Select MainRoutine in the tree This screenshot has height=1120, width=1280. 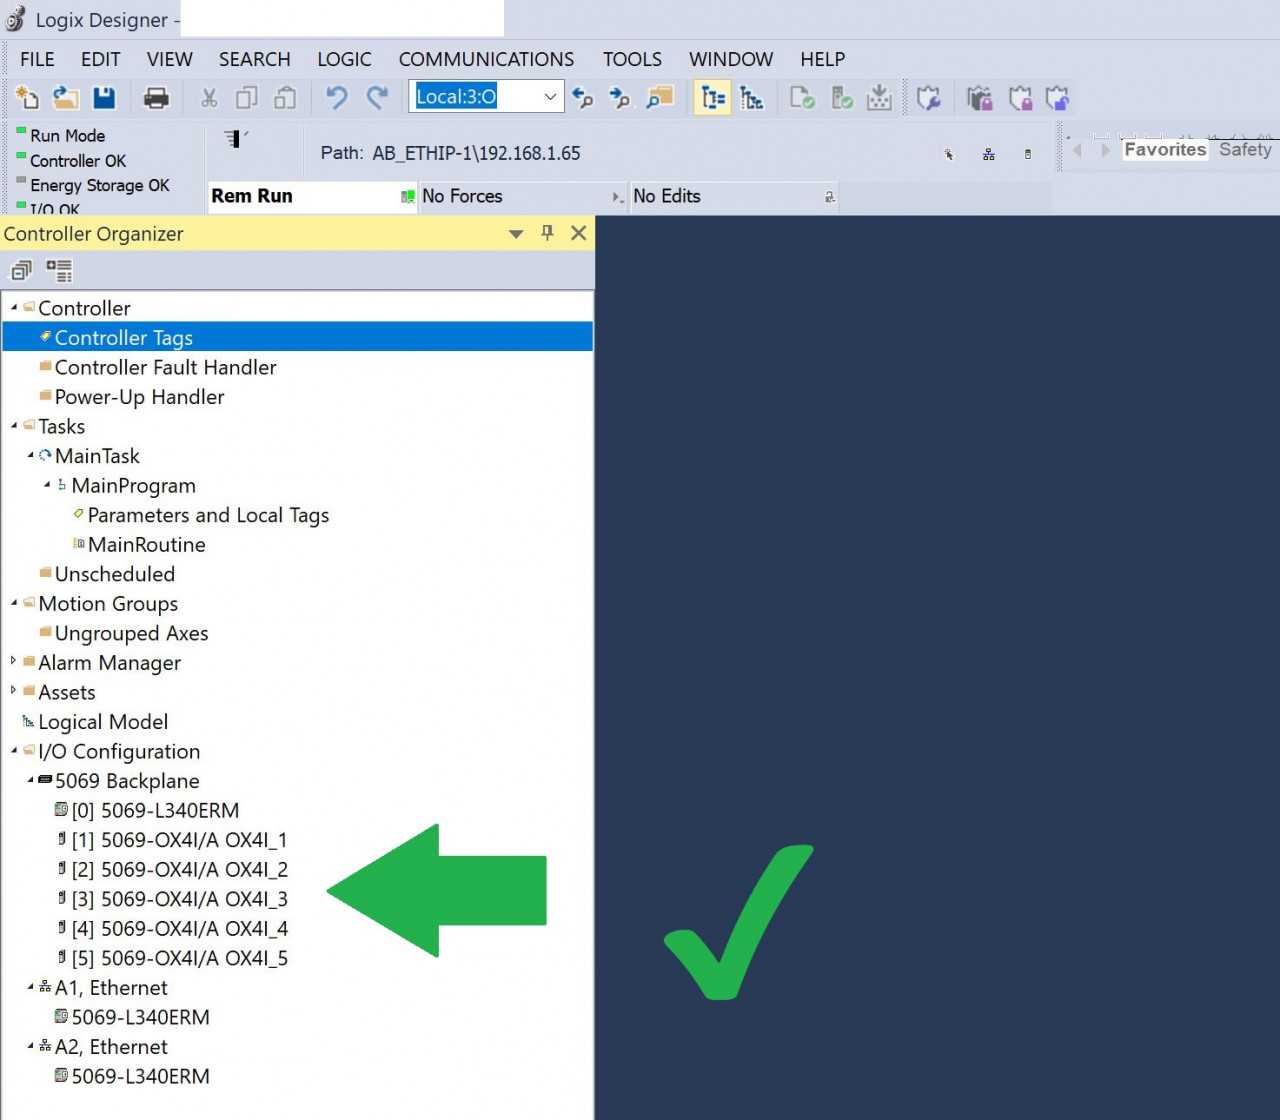click(x=146, y=544)
